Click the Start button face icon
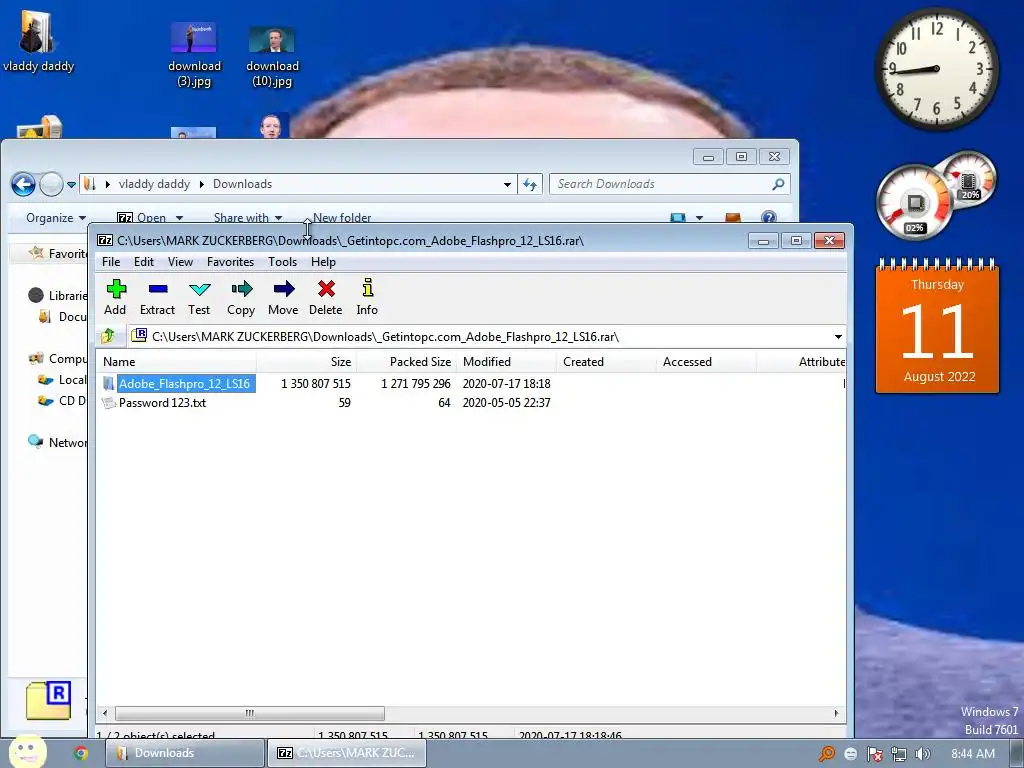Image resolution: width=1024 pixels, height=768 pixels. tap(27, 752)
